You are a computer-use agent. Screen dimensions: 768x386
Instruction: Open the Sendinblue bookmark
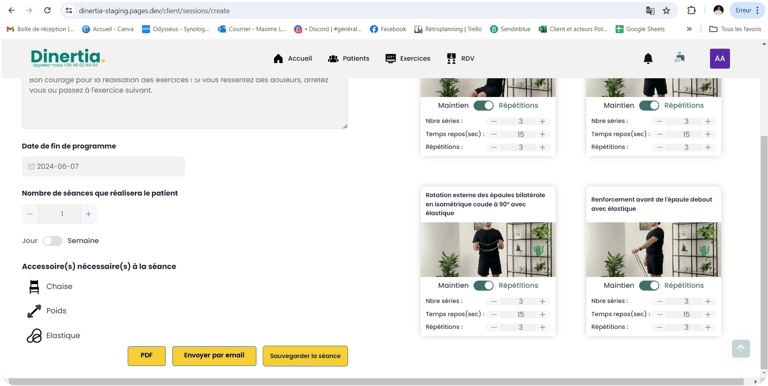(510, 29)
